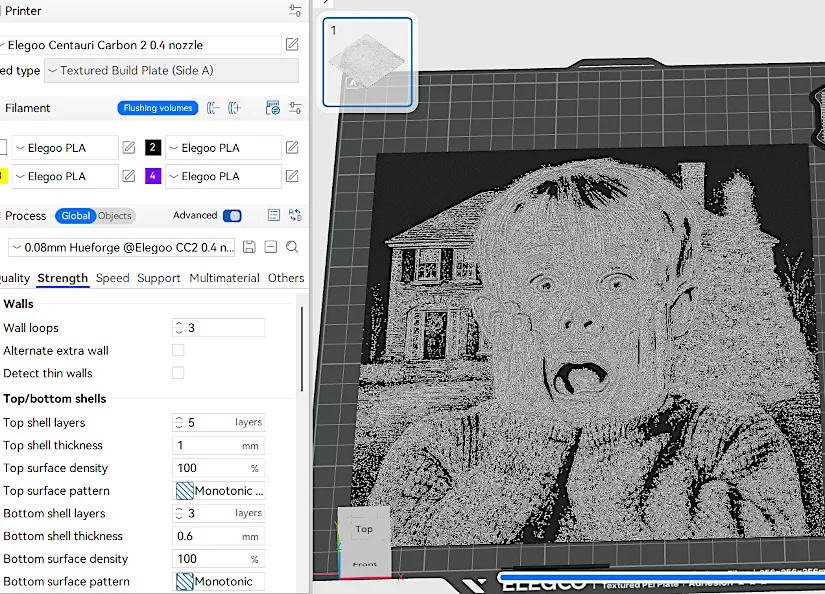Toggle the Advanced mode switch
The width and height of the screenshot is (825, 594).
click(232, 216)
